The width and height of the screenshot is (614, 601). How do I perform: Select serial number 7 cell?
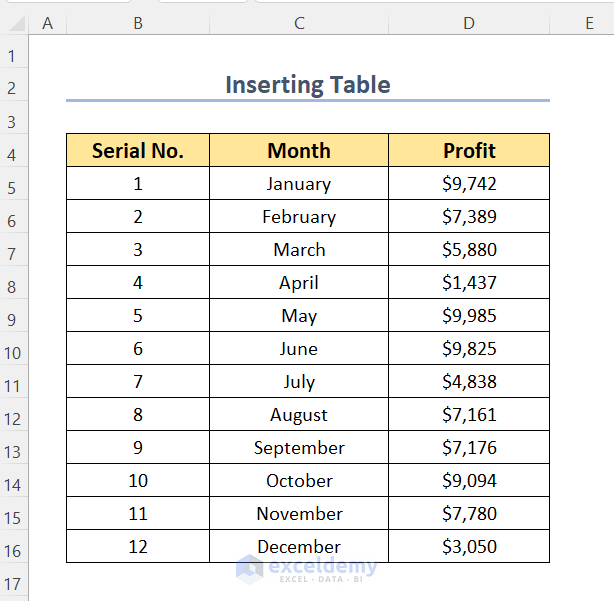coord(138,382)
